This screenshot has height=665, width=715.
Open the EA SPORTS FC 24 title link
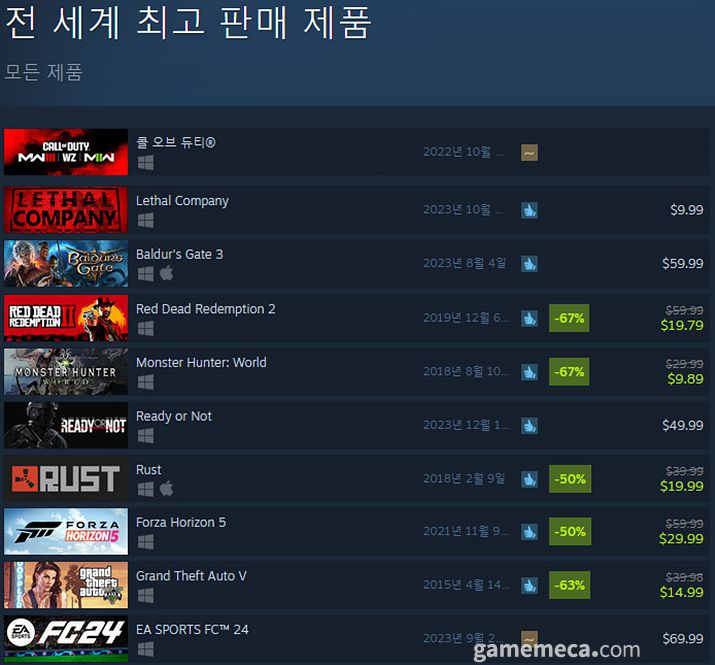pyautogui.click(x=192, y=629)
